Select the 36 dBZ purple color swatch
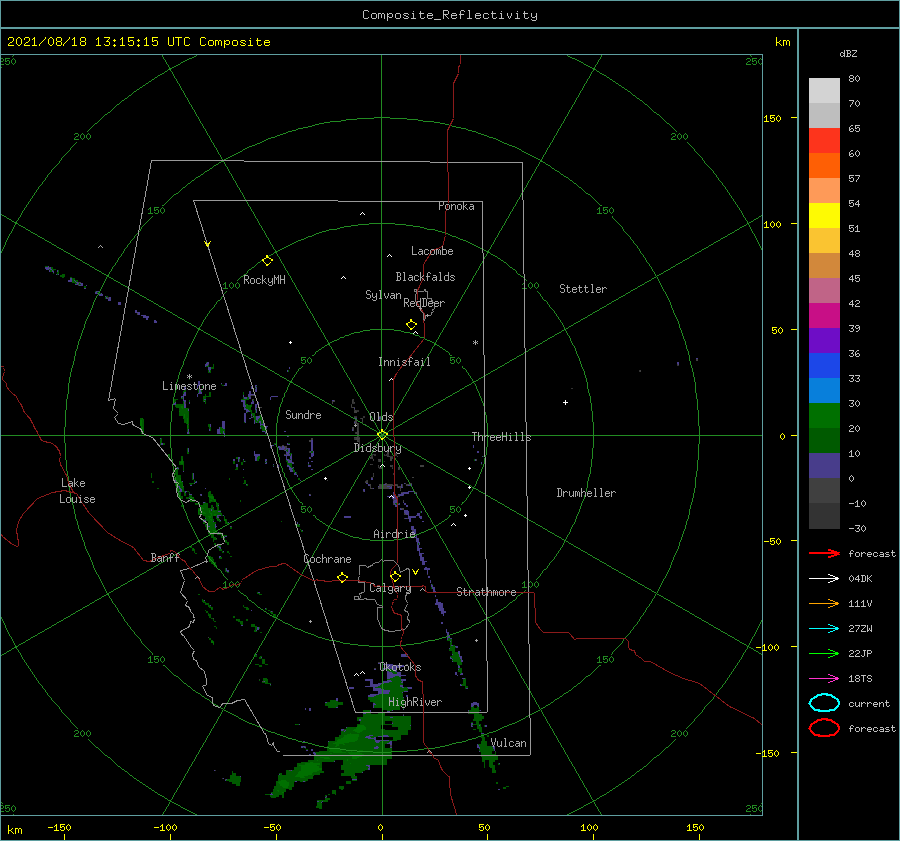The image size is (900, 841). [x=824, y=341]
